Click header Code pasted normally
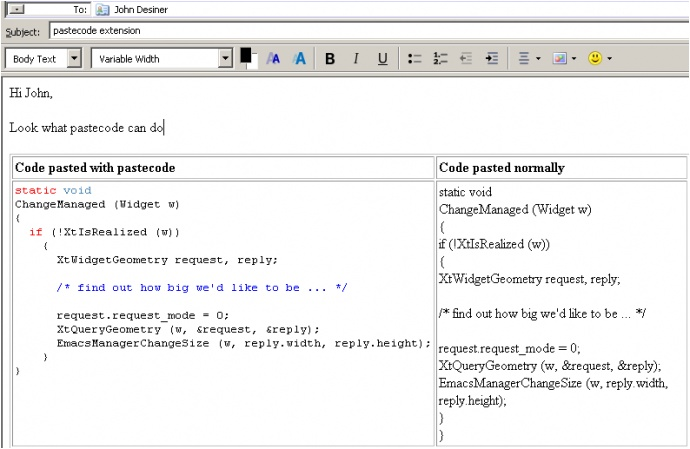 tap(502, 168)
